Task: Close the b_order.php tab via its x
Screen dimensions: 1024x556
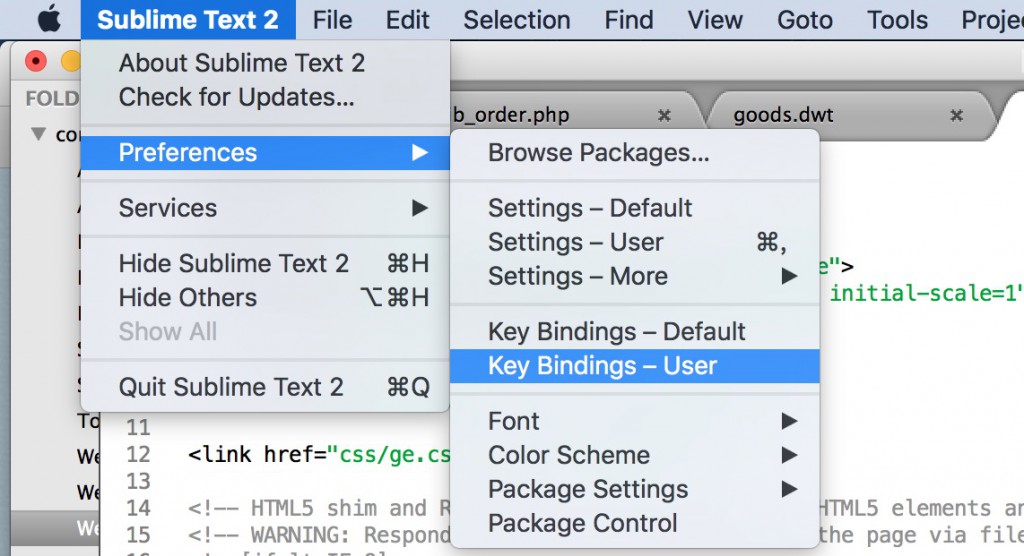Action: (664, 115)
